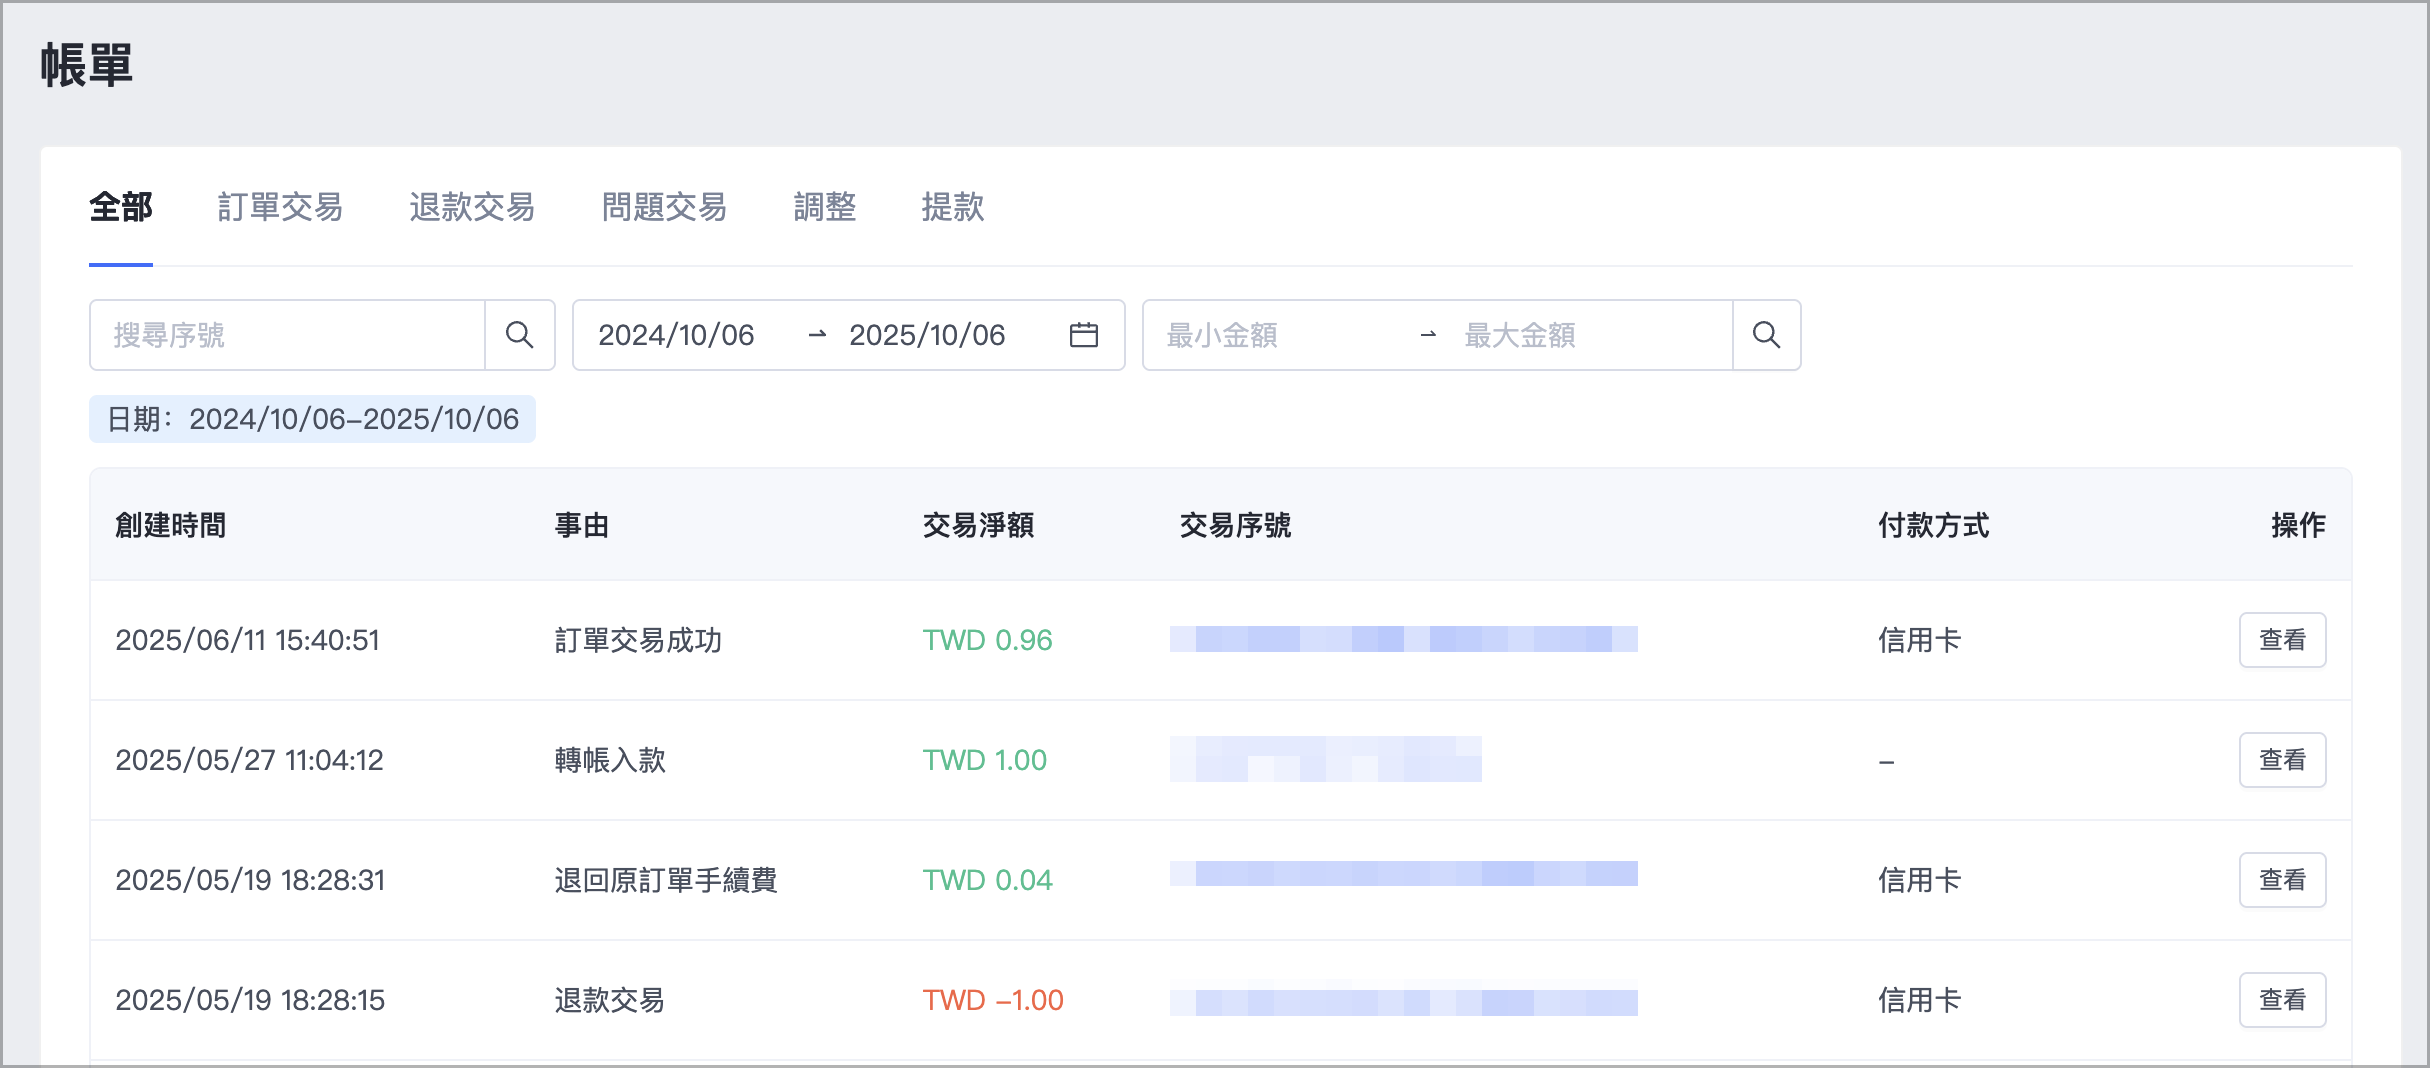The image size is (2430, 1068).
Task: Switch to the 訂單交易 tab
Action: tap(280, 207)
